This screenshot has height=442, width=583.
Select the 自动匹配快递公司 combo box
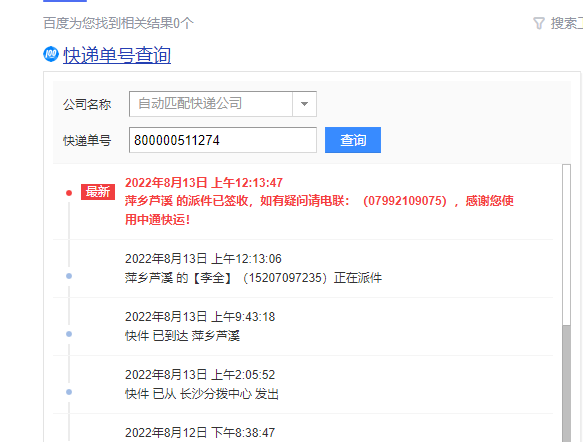223,104
